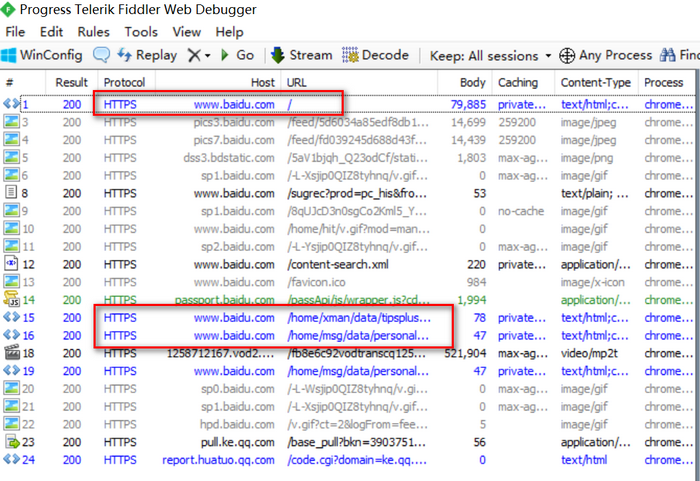Click the image icon of session 3
700x481 pixels.
coord(12,122)
